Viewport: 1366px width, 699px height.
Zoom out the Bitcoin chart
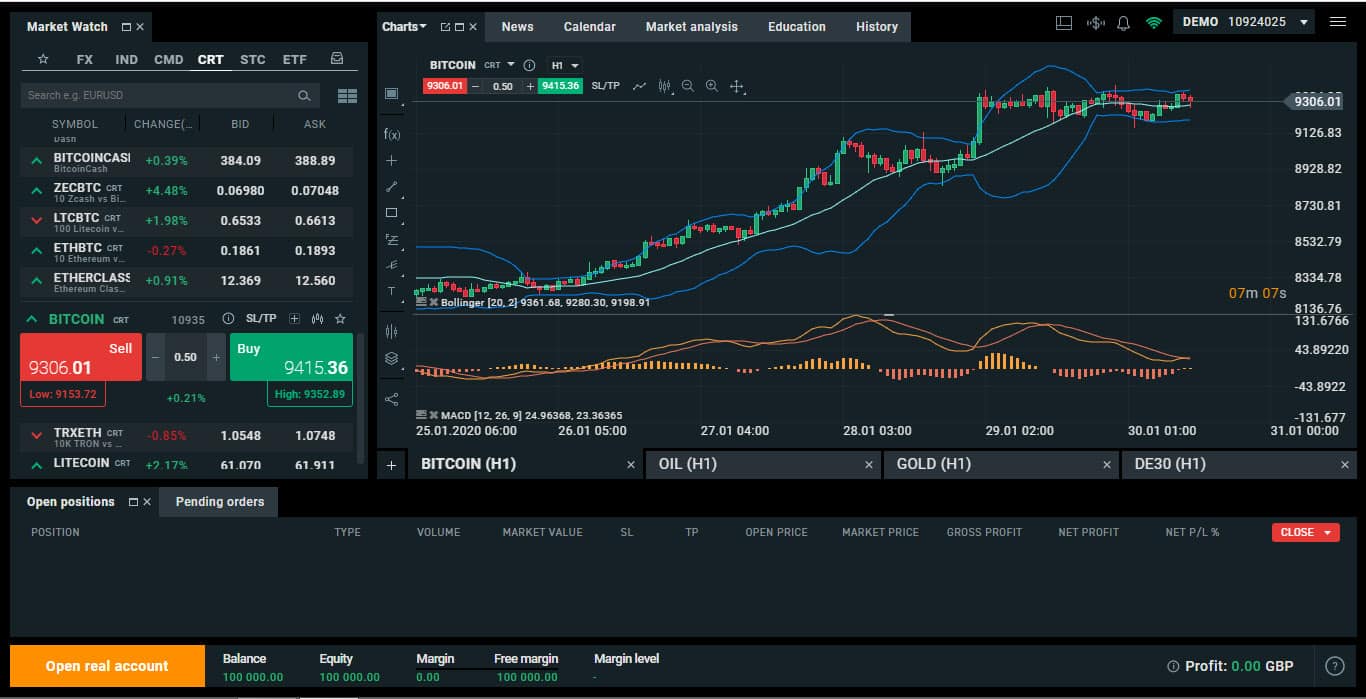coord(688,86)
